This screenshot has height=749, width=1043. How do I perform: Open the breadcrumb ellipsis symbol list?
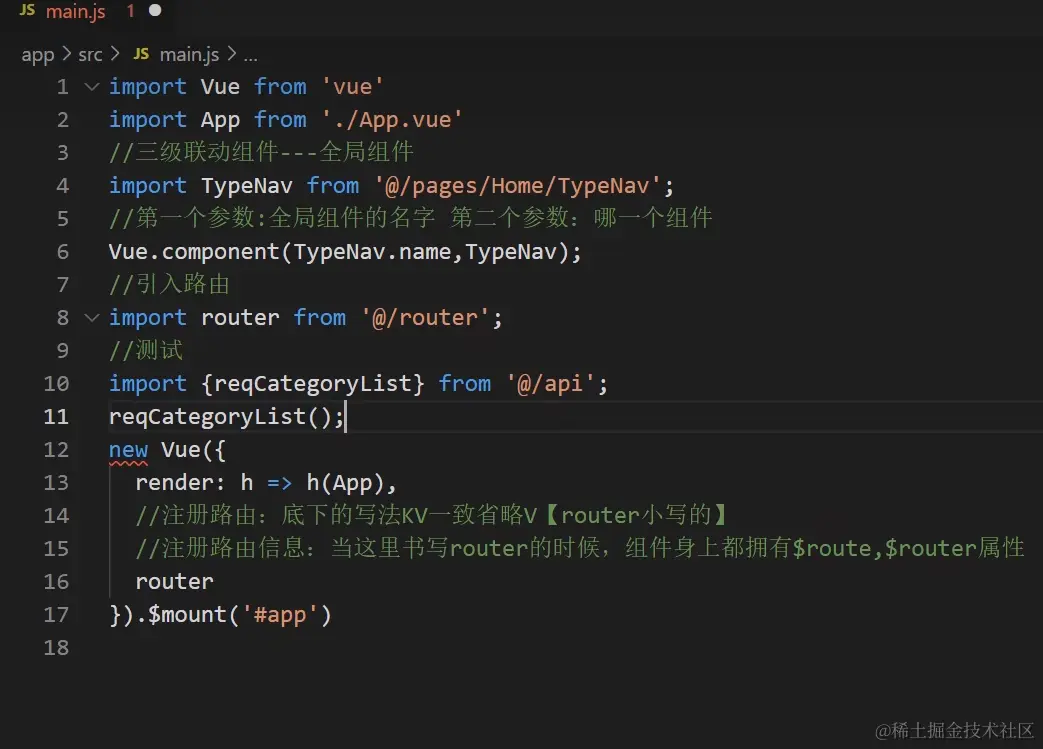(x=250, y=56)
